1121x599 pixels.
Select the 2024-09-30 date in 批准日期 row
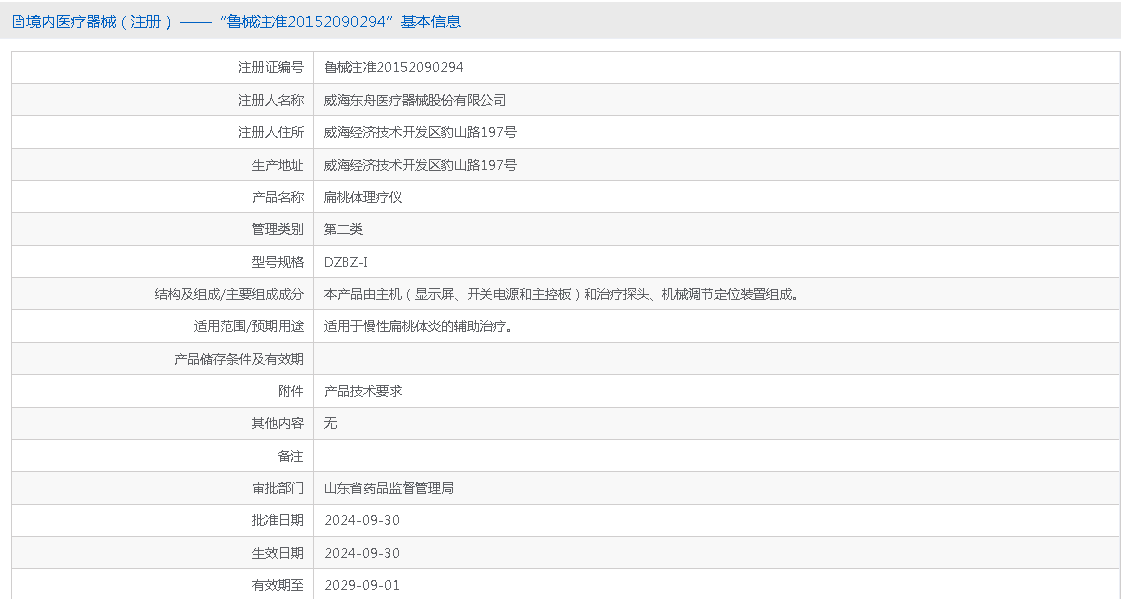coord(362,520)
